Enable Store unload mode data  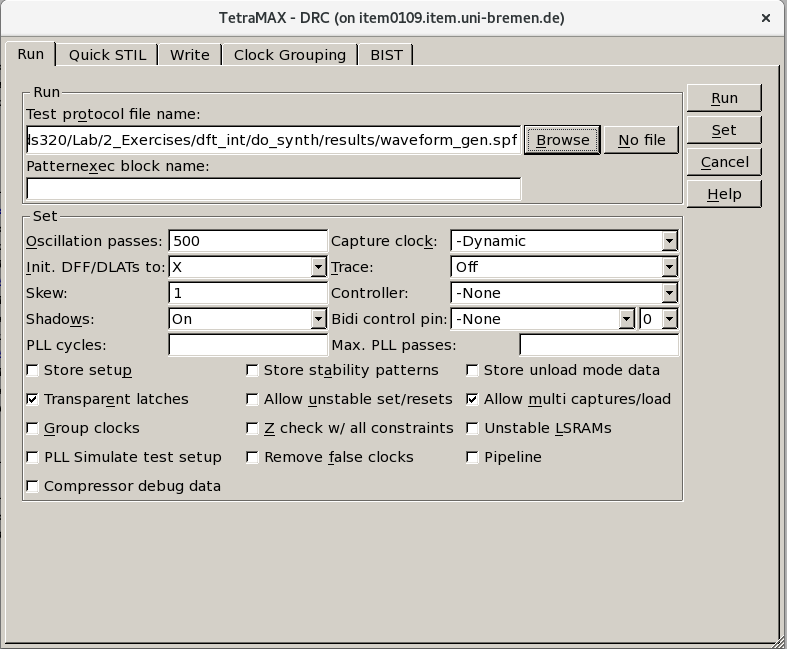coord(472,370)
